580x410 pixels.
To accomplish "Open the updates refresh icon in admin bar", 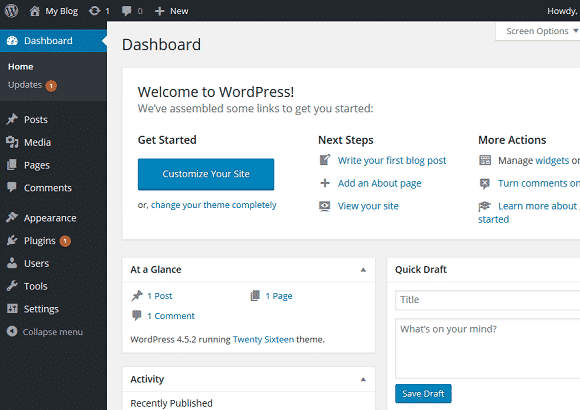I will [94, 11].
